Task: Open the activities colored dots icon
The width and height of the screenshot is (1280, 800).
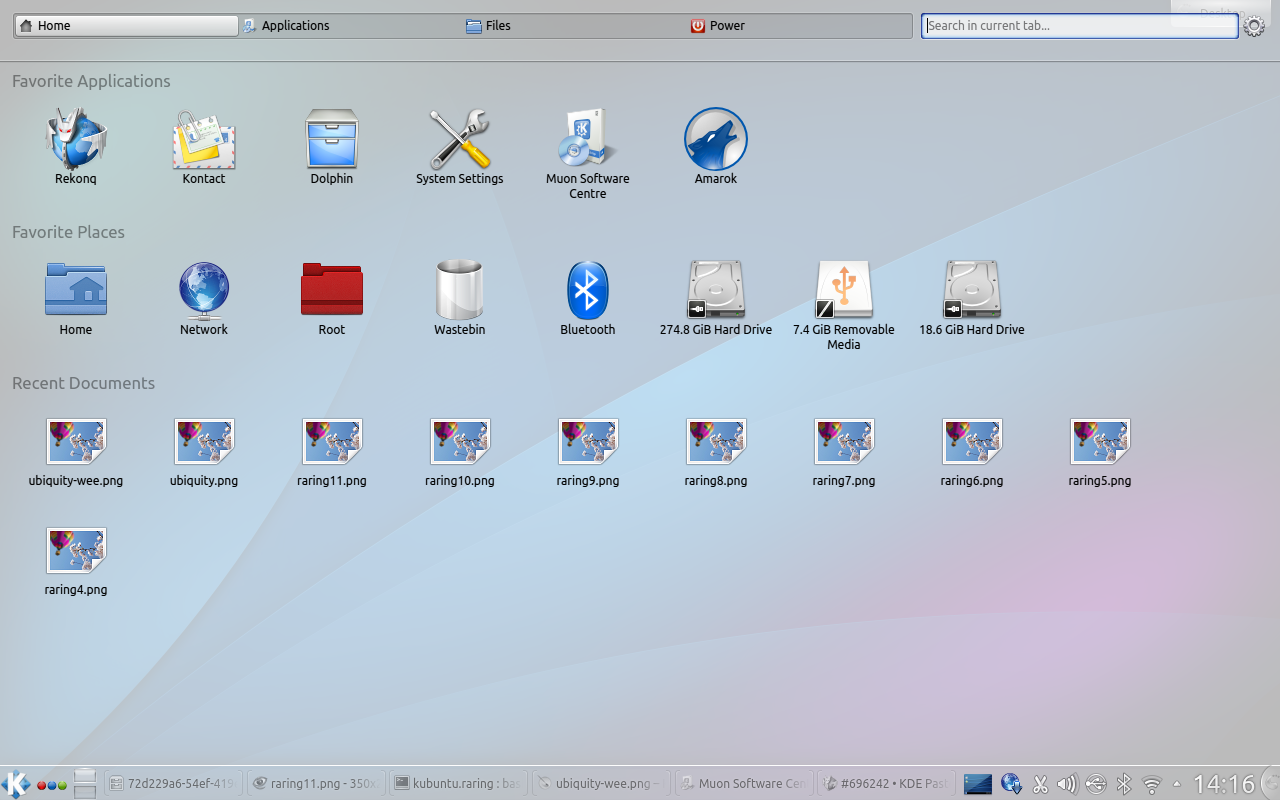Action: [52, 785]
